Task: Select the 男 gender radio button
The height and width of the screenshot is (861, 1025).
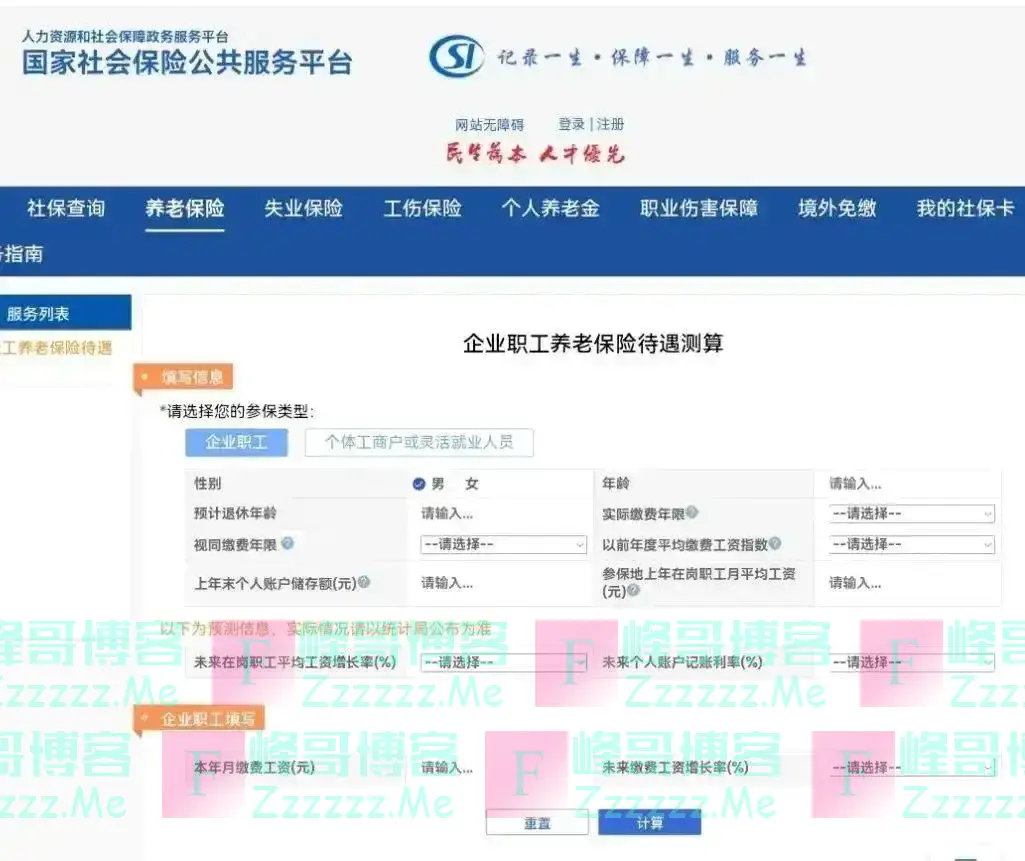Action: point(419,484)
